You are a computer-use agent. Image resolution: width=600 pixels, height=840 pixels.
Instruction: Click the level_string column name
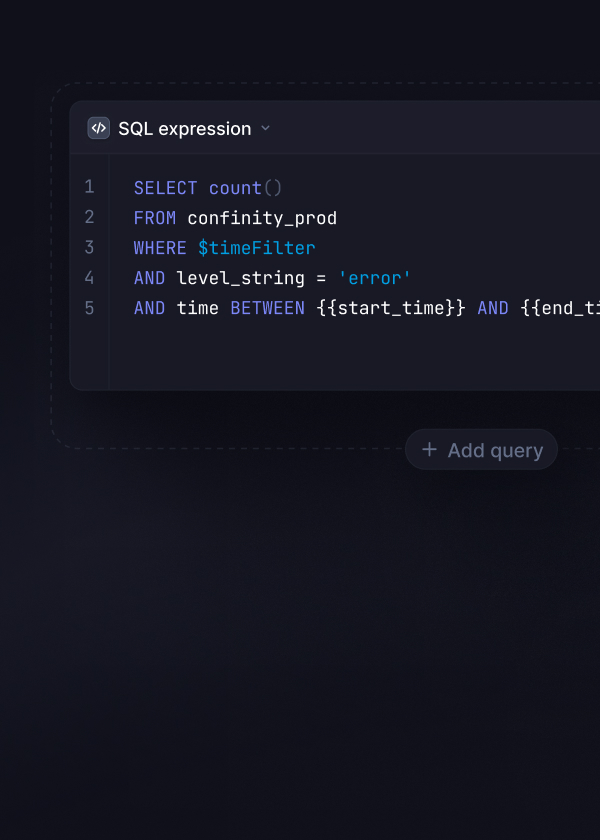pyautogui.click(x=240, y=278)
